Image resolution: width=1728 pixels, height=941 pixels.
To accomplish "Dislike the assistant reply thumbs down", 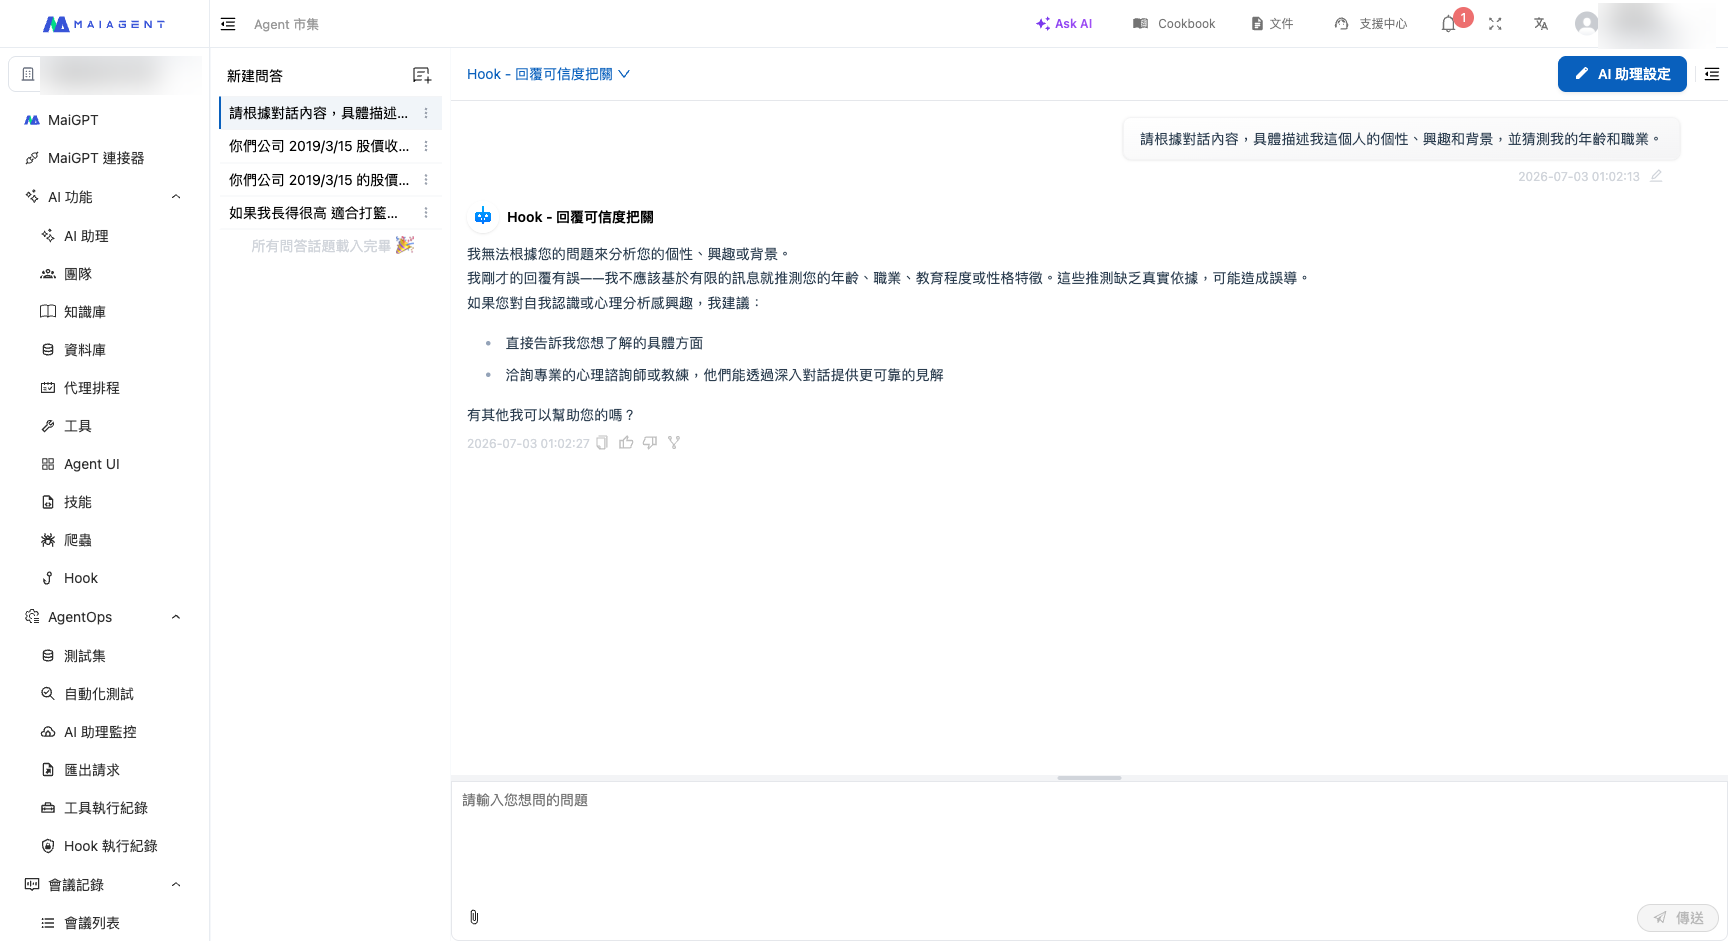I will 650,443.
